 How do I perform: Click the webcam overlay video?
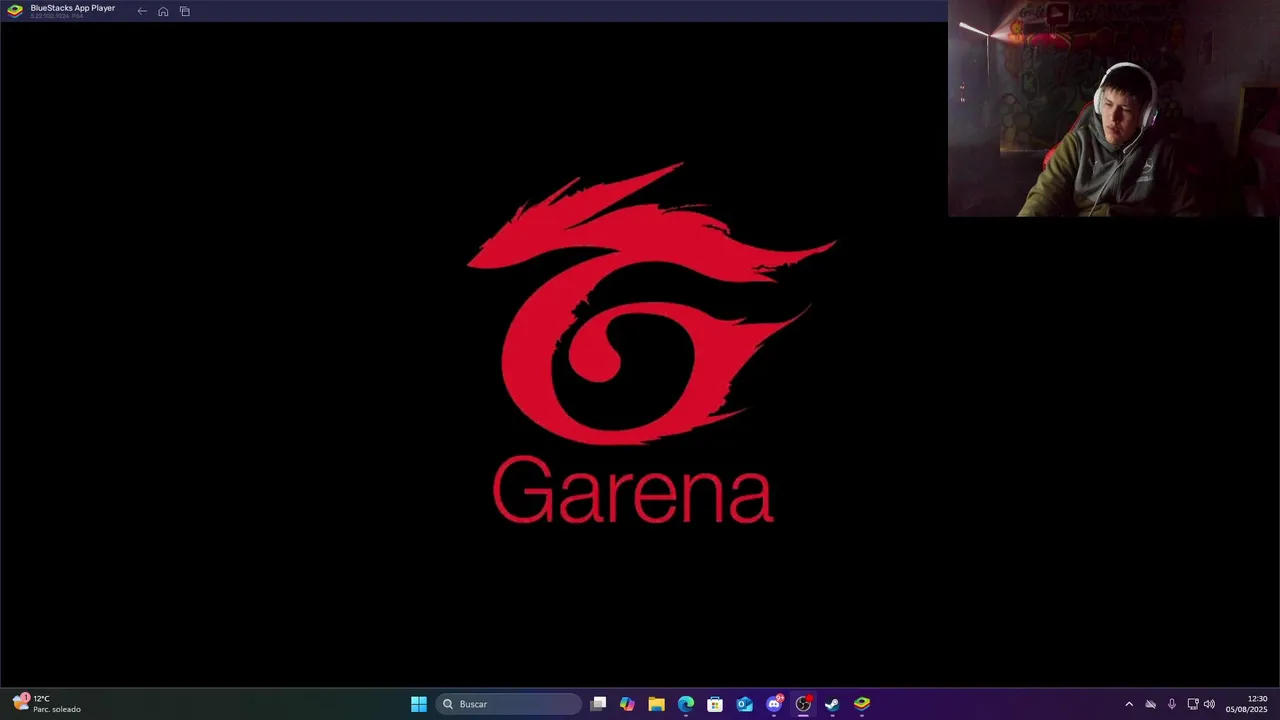click(1114, 108)
